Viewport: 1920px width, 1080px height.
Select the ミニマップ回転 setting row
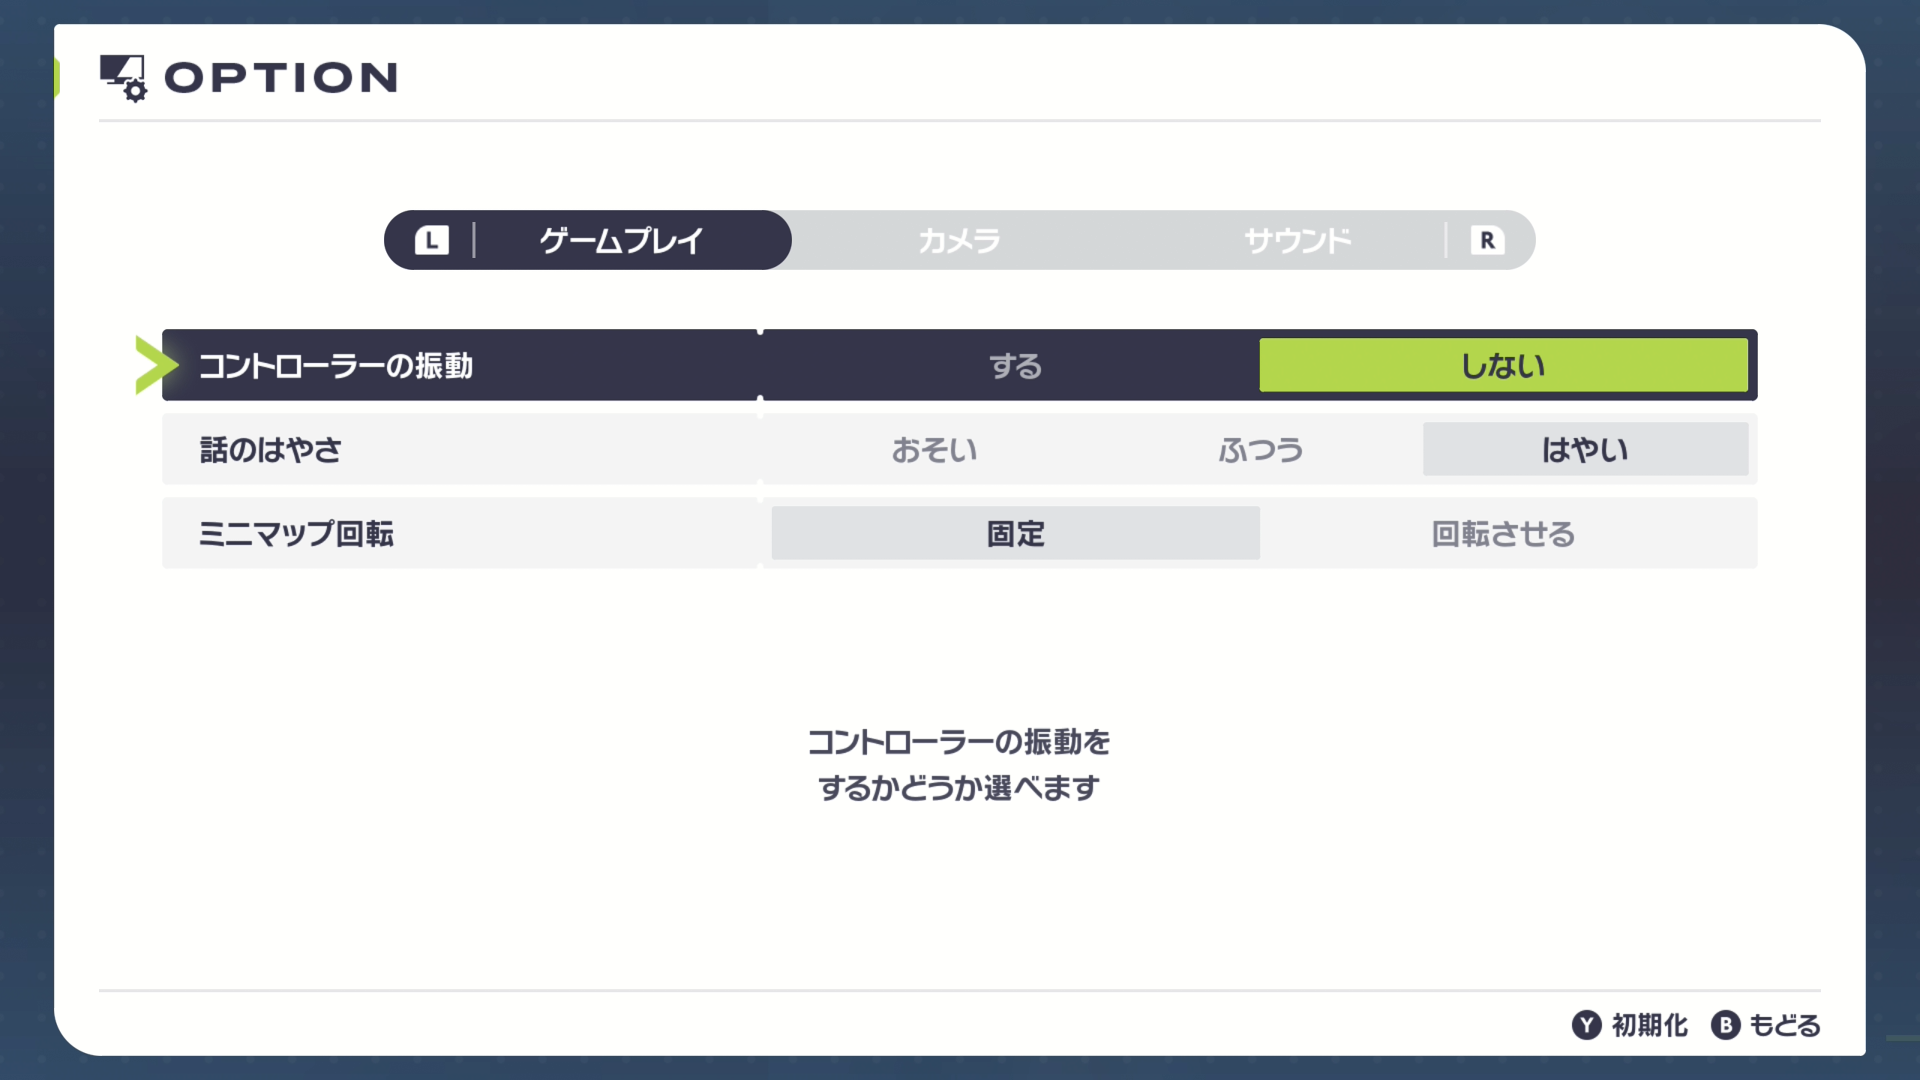[x=296, y=534]
